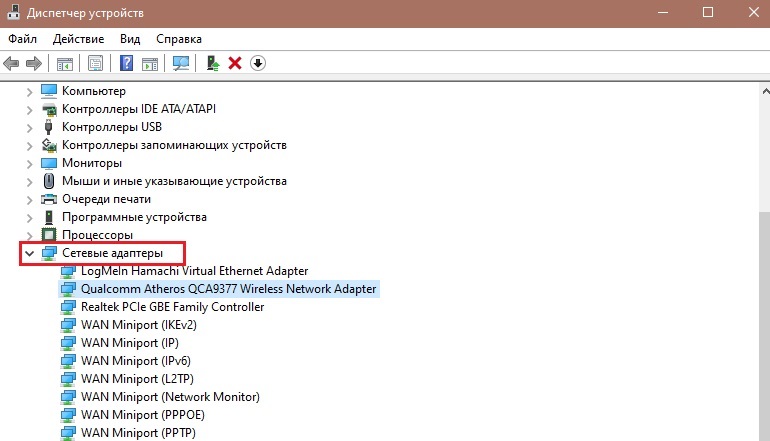Click the down-arrow Disable device icon
Image resolution: width=770 pixels, height=441 pixels.
click(257, 63)
